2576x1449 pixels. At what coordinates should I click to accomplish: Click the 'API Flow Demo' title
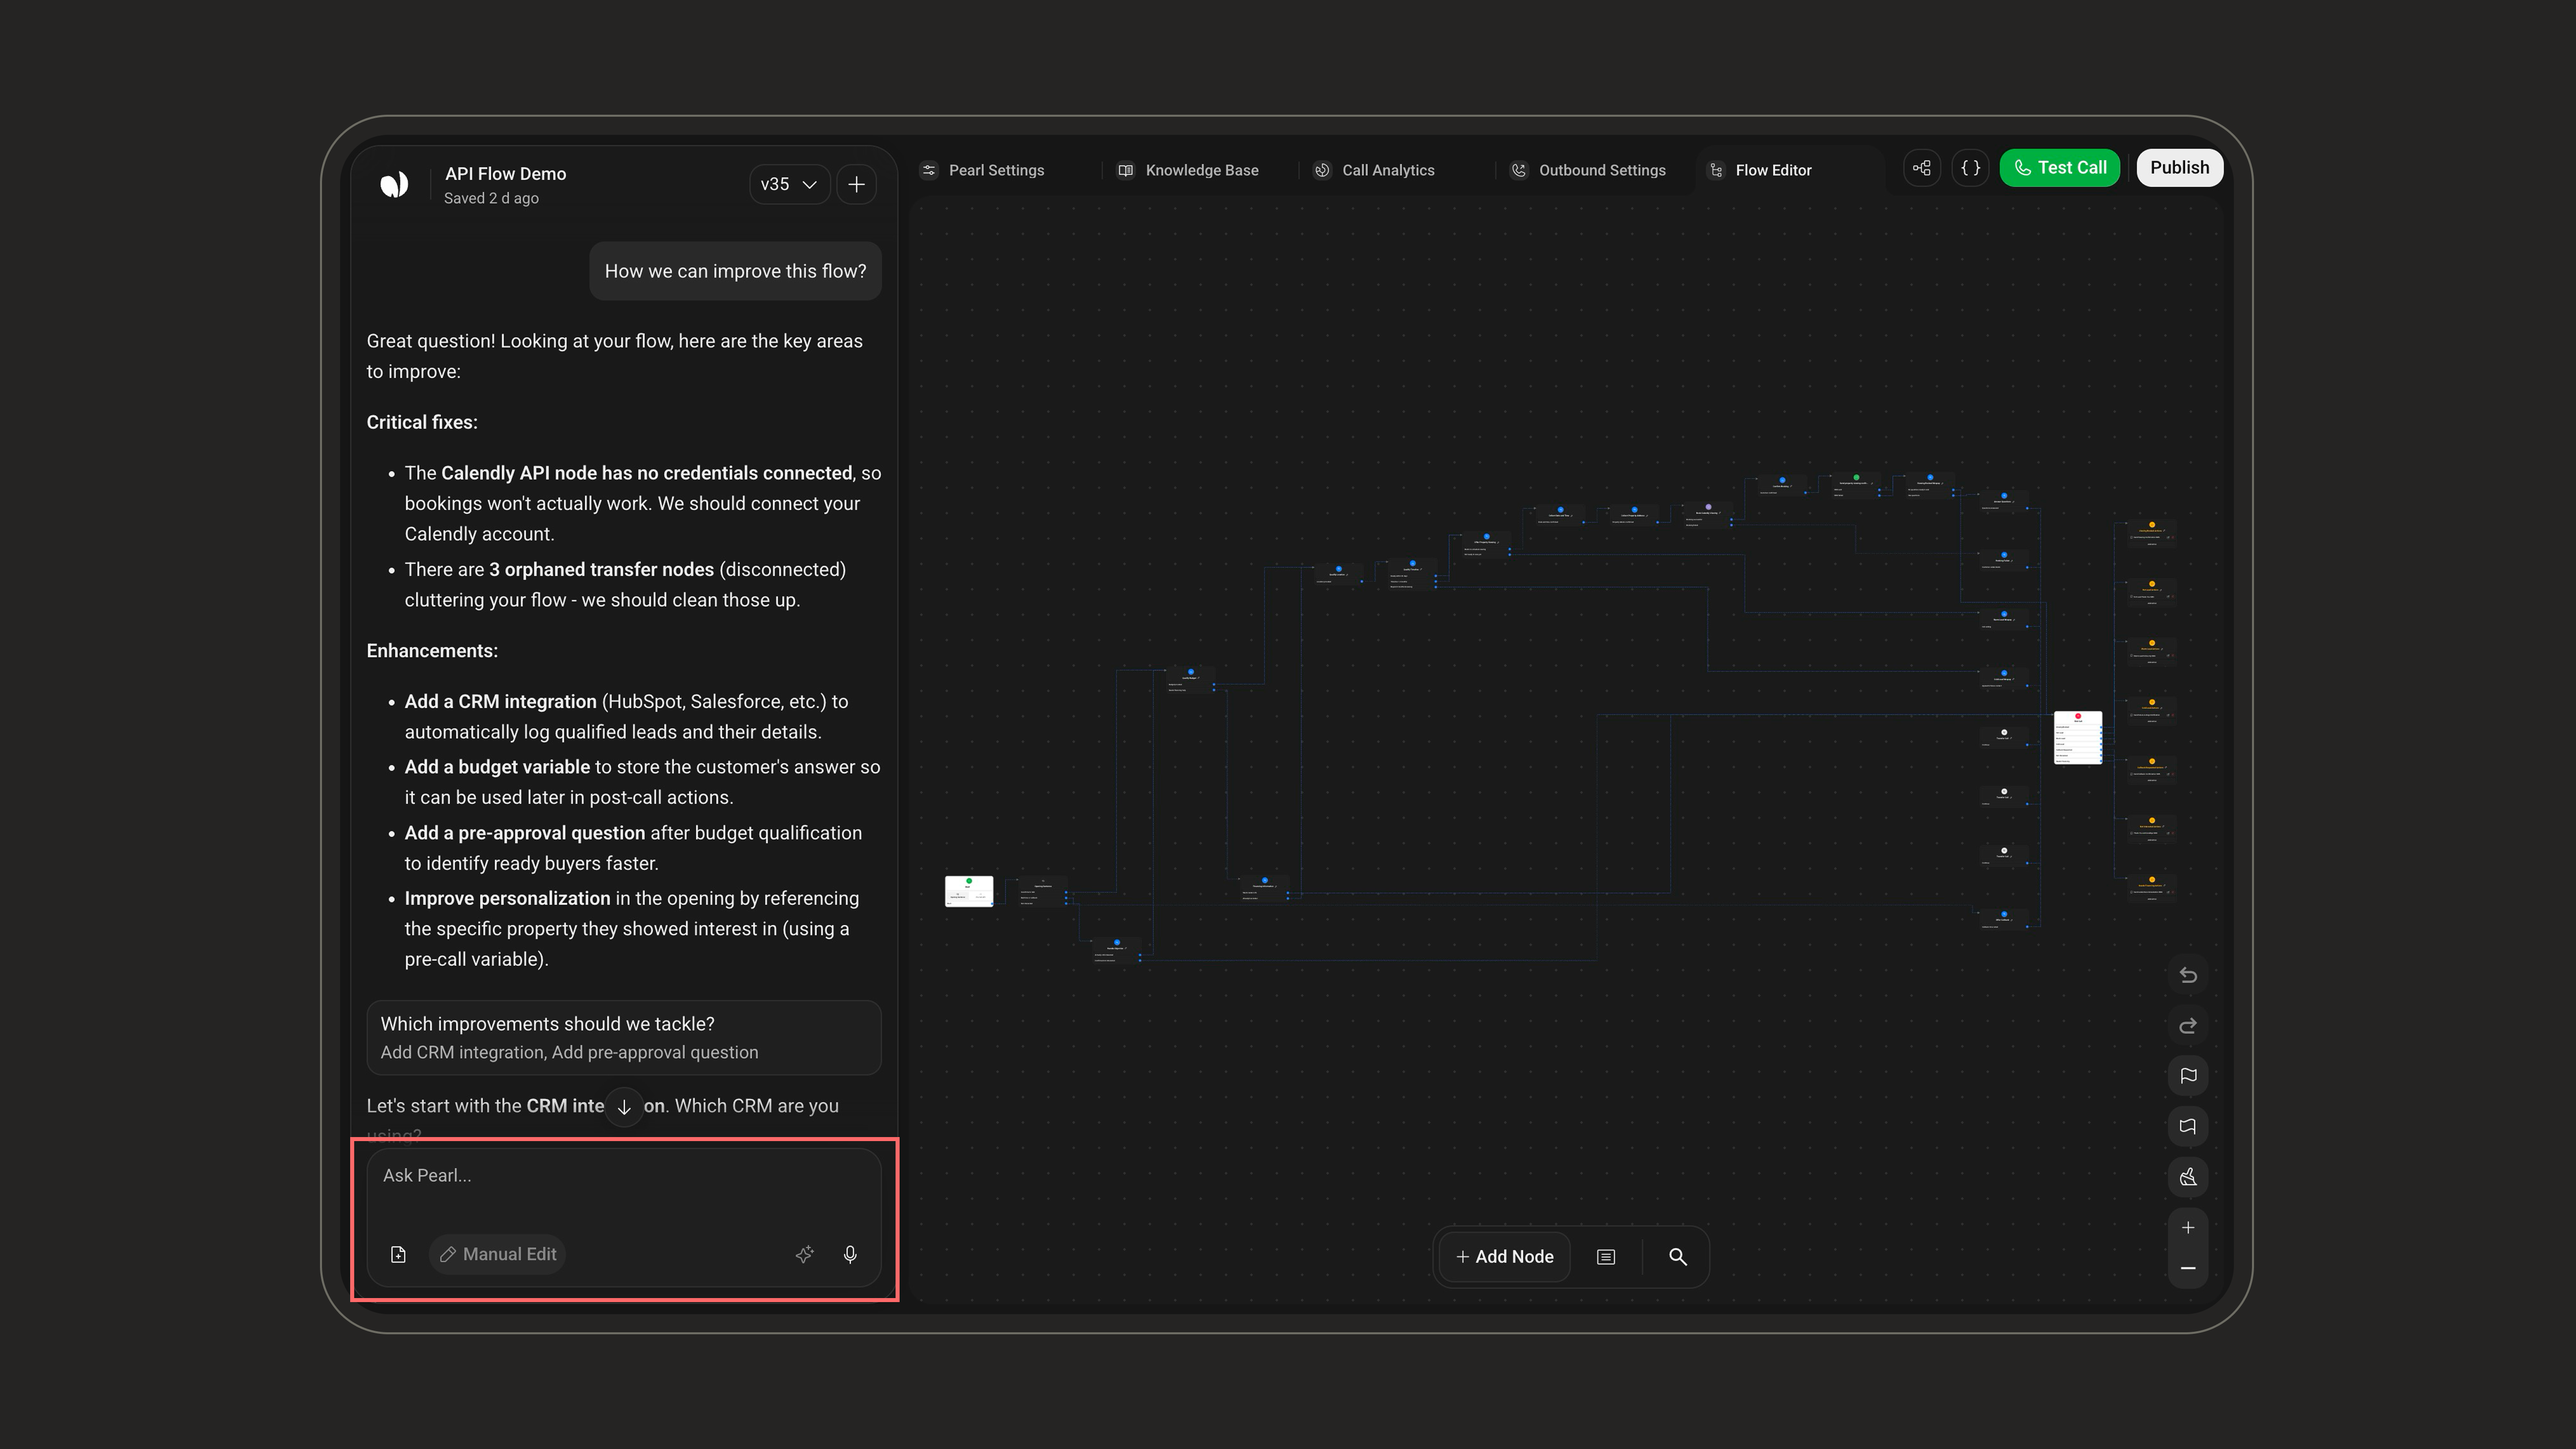click(505, 174)
